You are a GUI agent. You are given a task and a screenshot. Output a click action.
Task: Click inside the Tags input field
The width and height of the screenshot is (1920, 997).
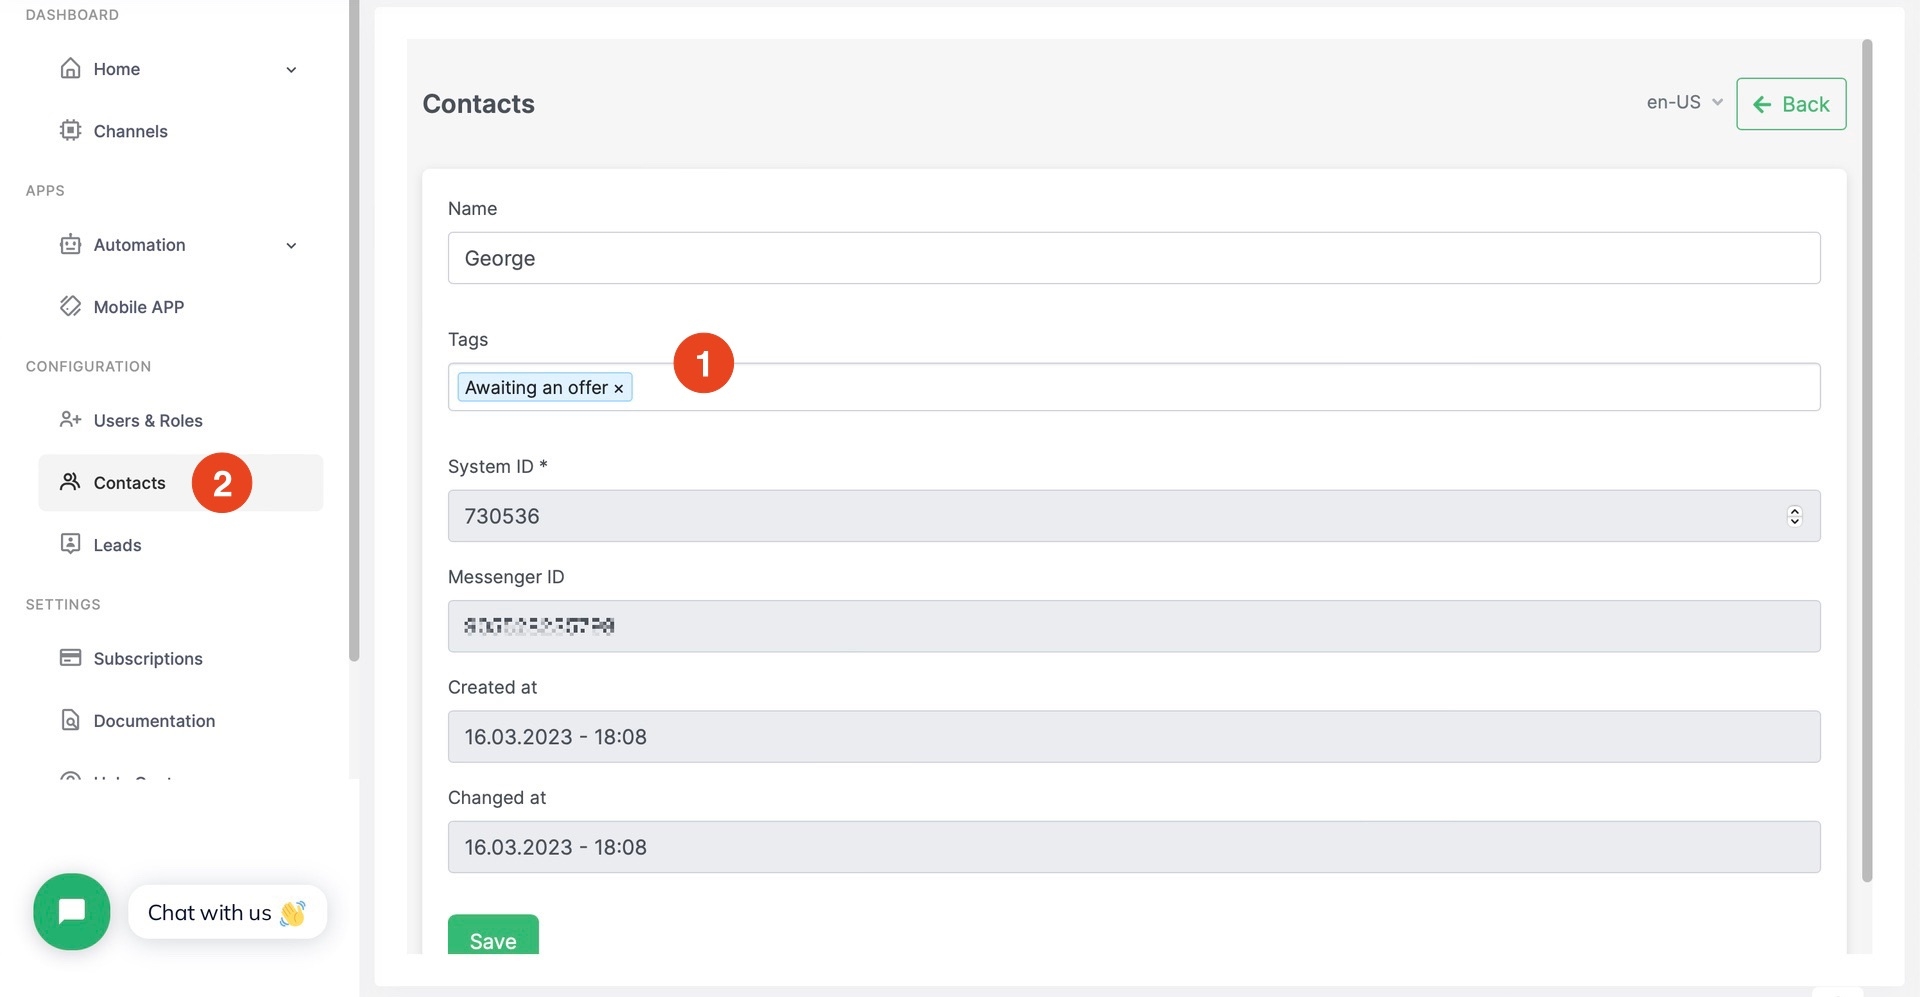tap(1200, 388)
